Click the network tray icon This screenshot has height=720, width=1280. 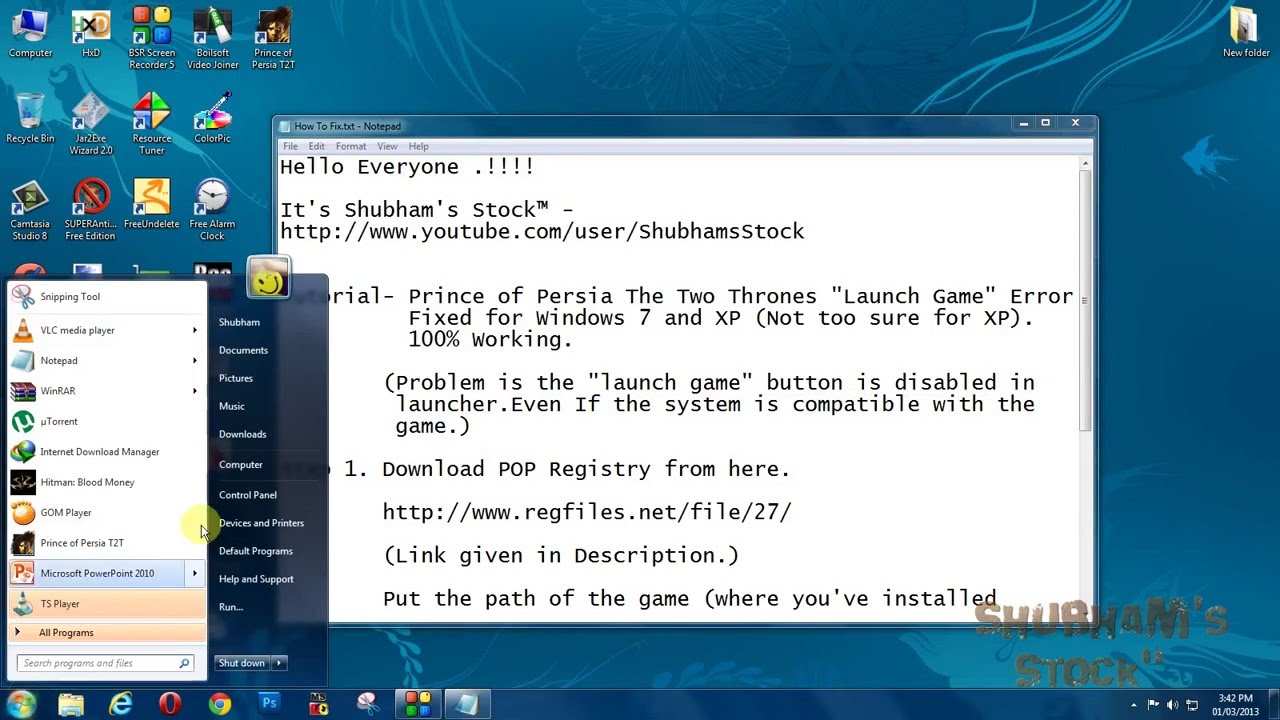(1192, 705)
